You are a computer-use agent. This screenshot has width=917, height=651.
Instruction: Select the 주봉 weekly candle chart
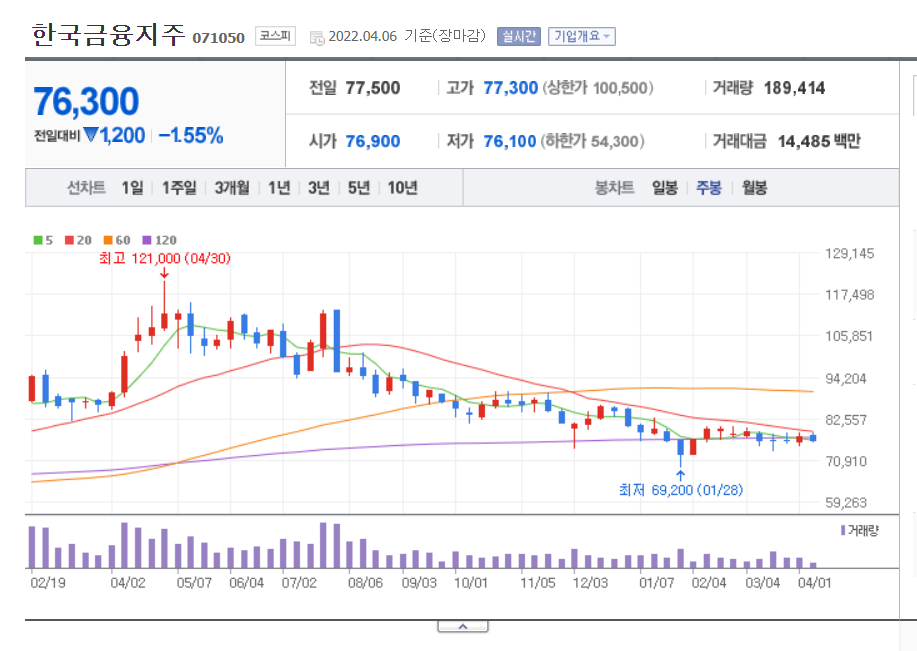(x=709, y=188)
